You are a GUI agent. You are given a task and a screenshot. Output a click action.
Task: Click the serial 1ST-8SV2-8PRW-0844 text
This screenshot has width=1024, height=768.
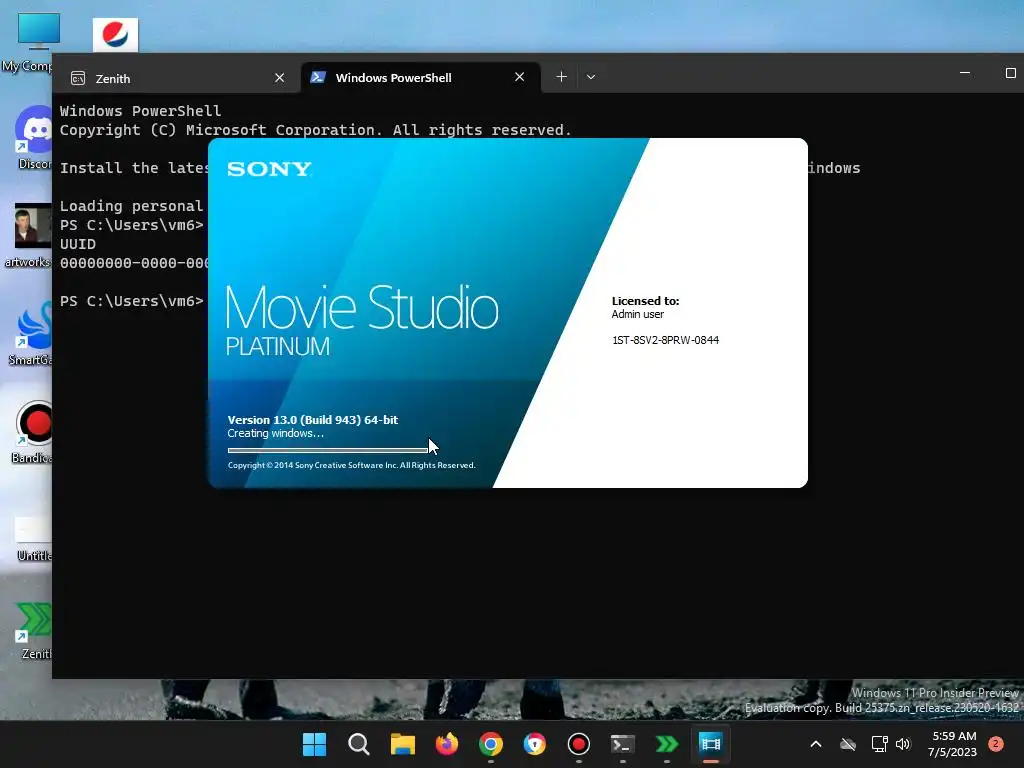click(x=665, y=340)
